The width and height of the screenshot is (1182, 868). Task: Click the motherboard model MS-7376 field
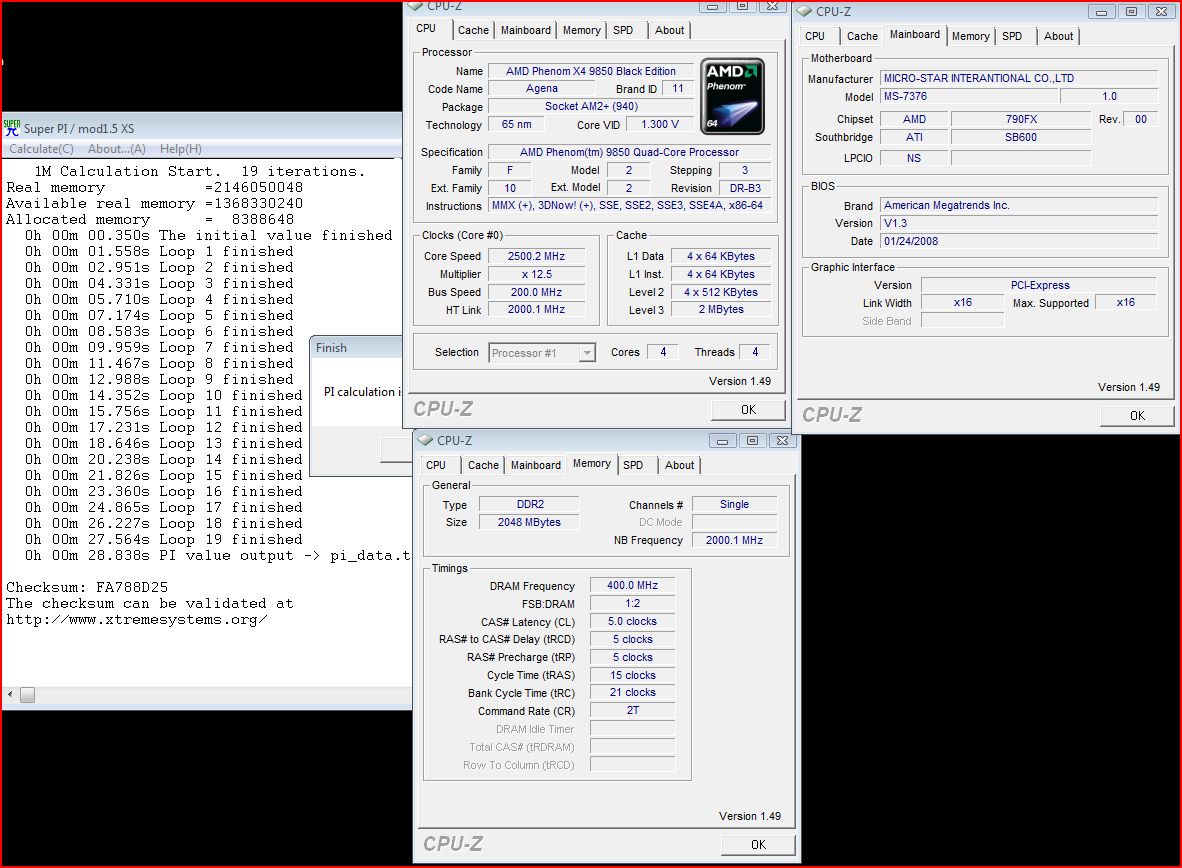(969, 97)
